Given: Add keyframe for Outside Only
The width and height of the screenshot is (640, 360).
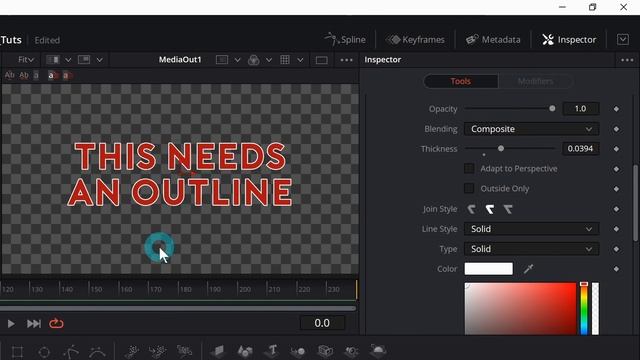Looking at the screenshot, I should (x=616, y=189).
